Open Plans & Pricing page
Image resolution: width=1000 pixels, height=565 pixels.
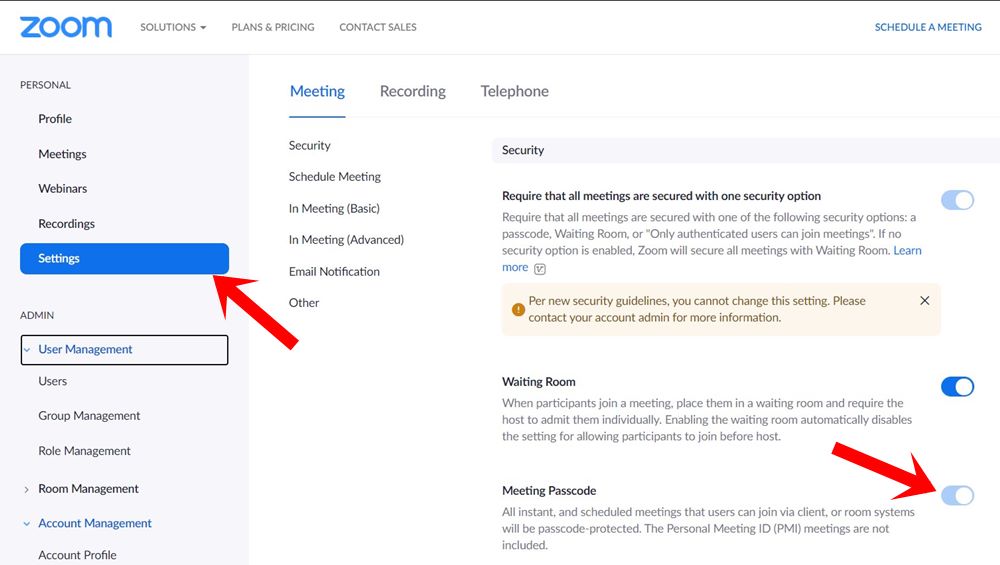tap(273, 27)
